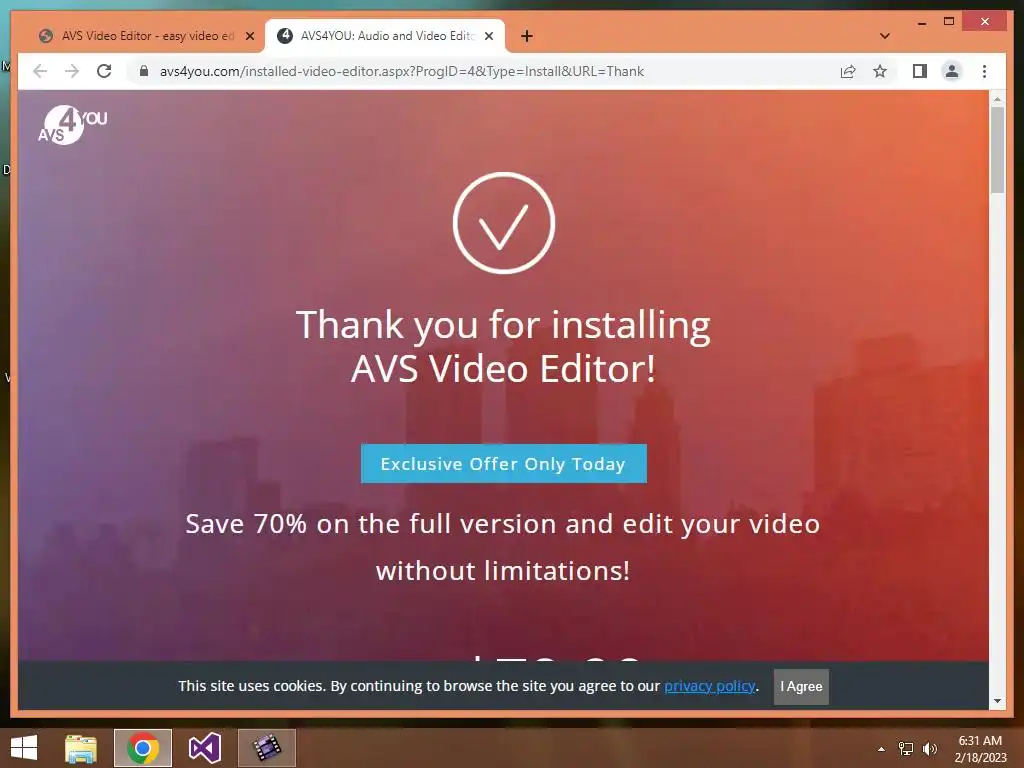The height and width of the screenshot is (768, 1024).
Task: Click Exclusive Offer Only Today button
Action: 504,464
